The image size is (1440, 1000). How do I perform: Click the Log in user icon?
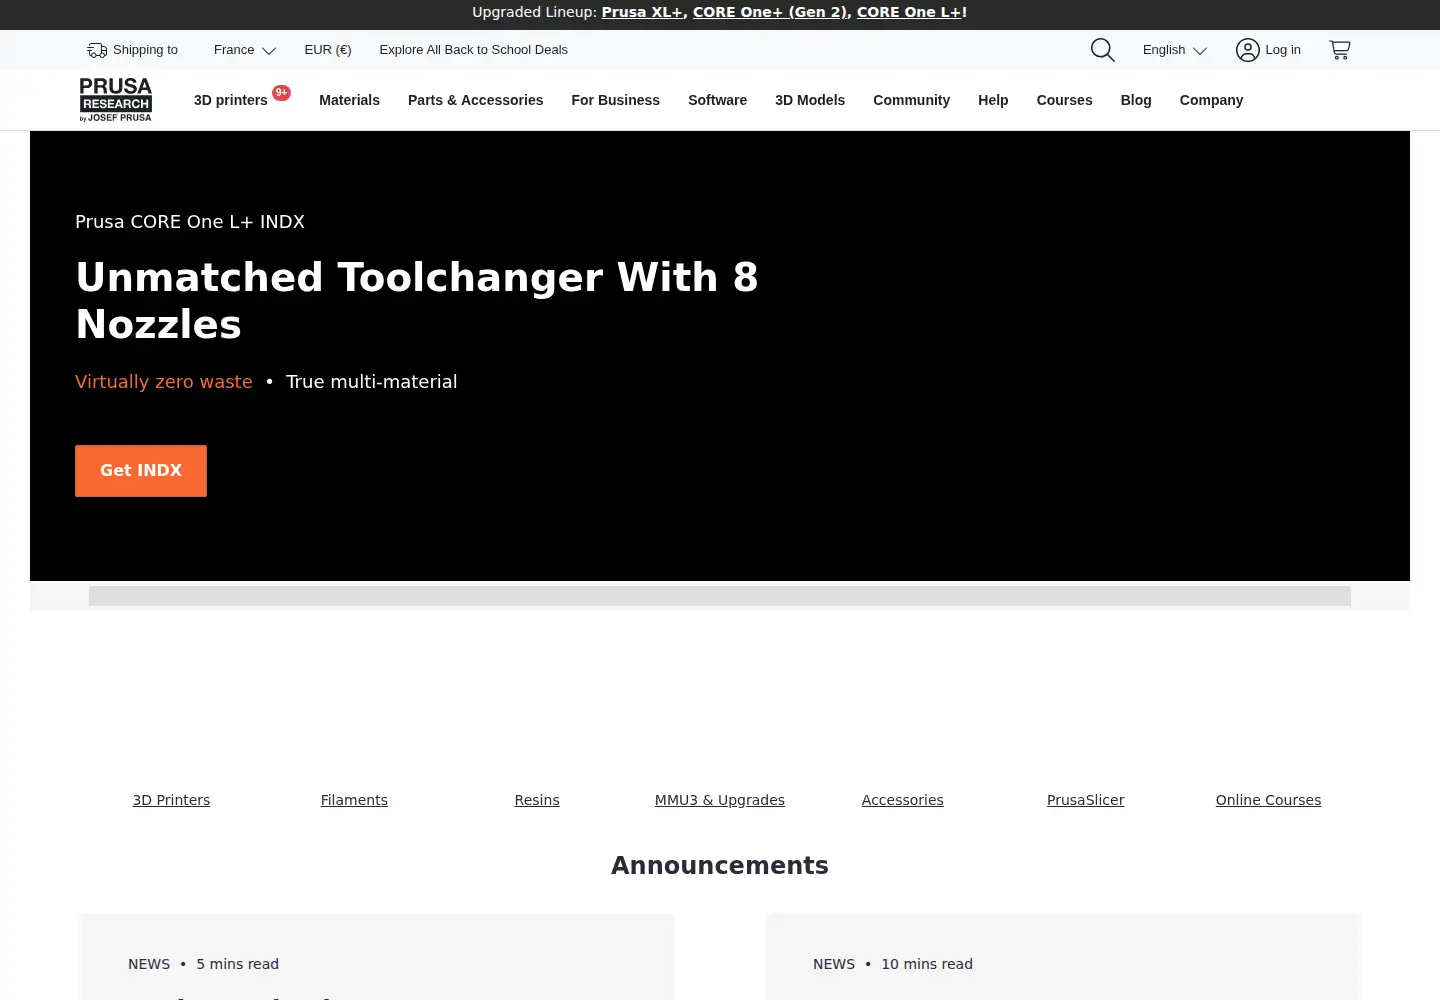click(1247, 50)
